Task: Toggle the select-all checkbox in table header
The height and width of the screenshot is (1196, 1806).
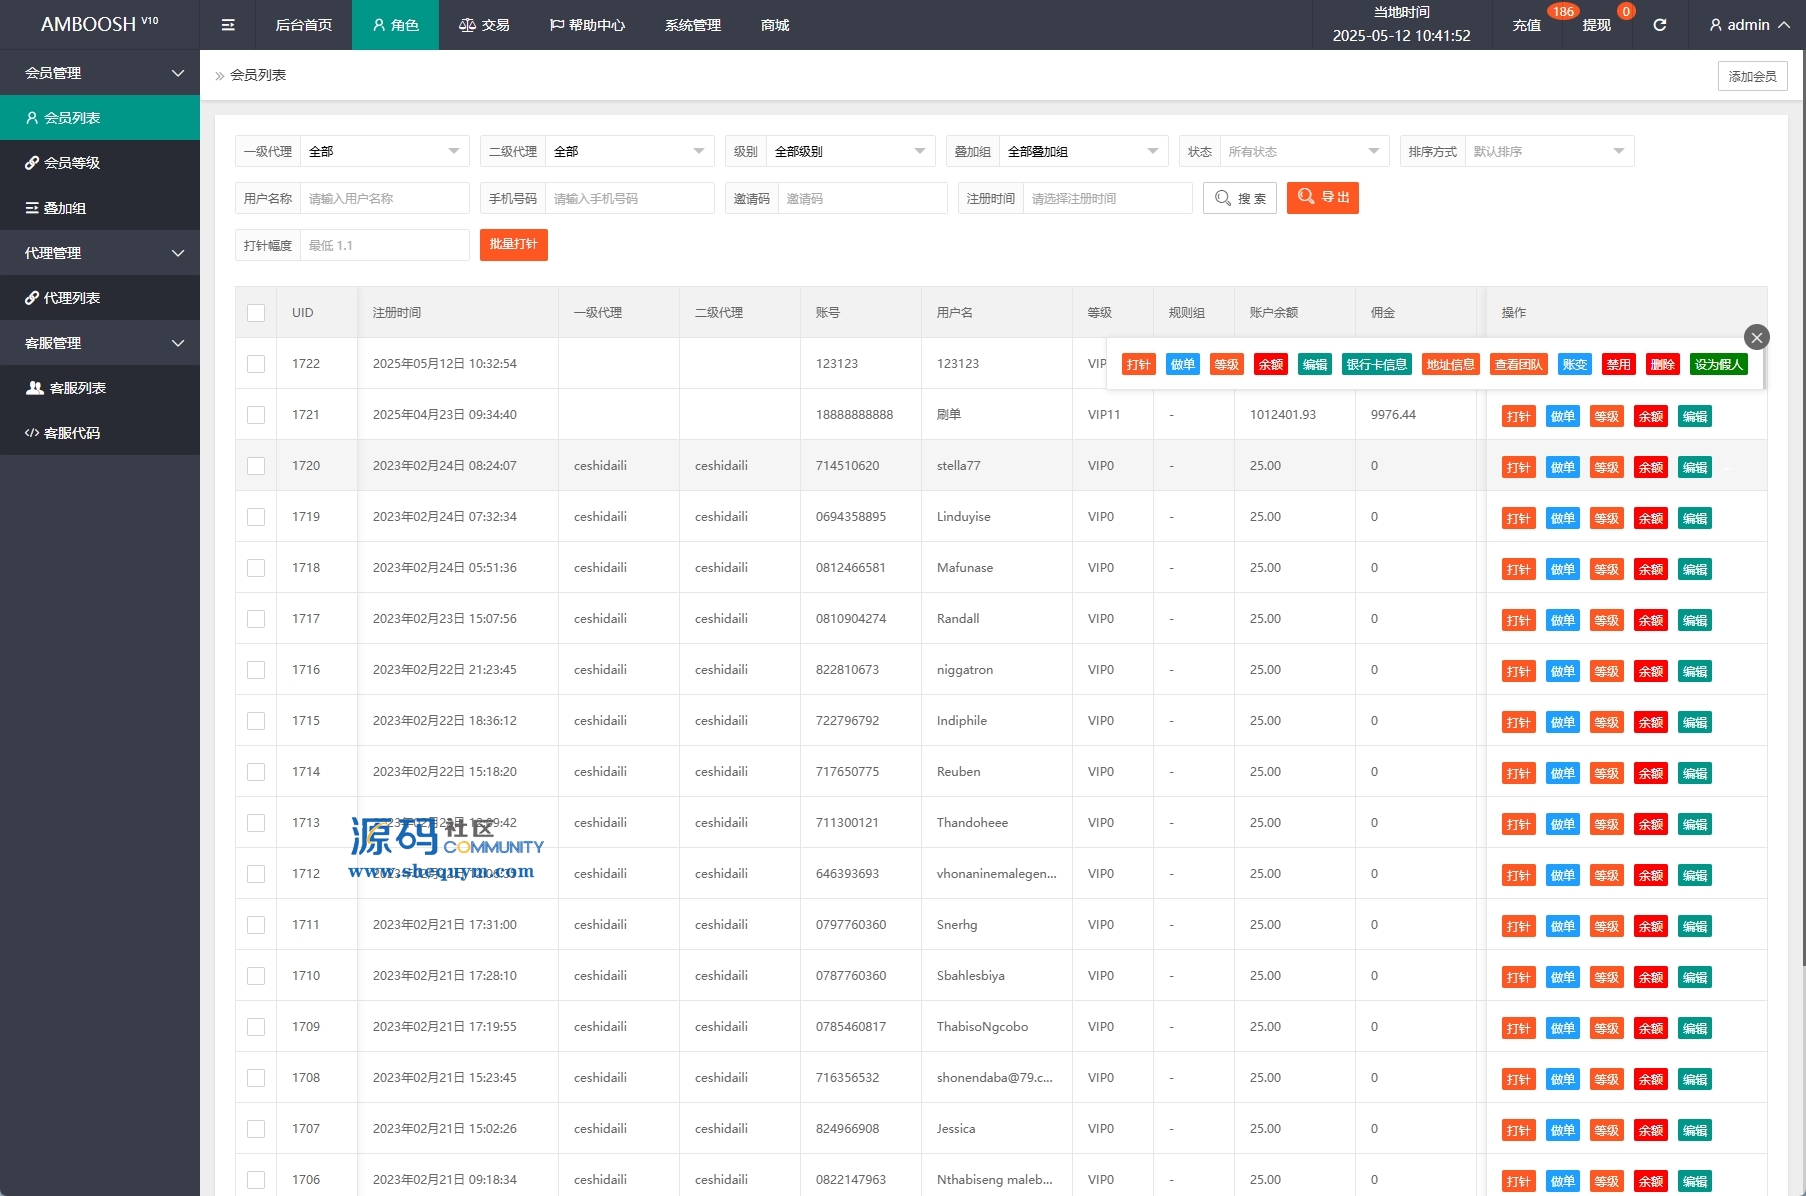Action: click(x=256, y=313)
